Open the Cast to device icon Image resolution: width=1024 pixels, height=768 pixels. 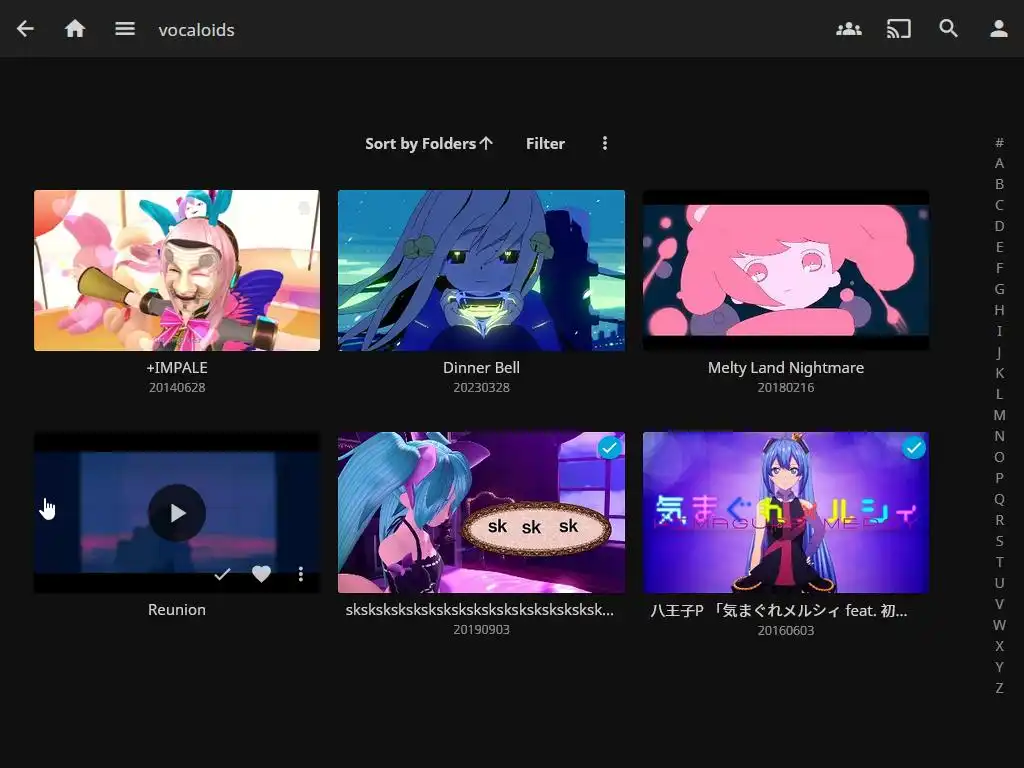click(x=899, y=29)
